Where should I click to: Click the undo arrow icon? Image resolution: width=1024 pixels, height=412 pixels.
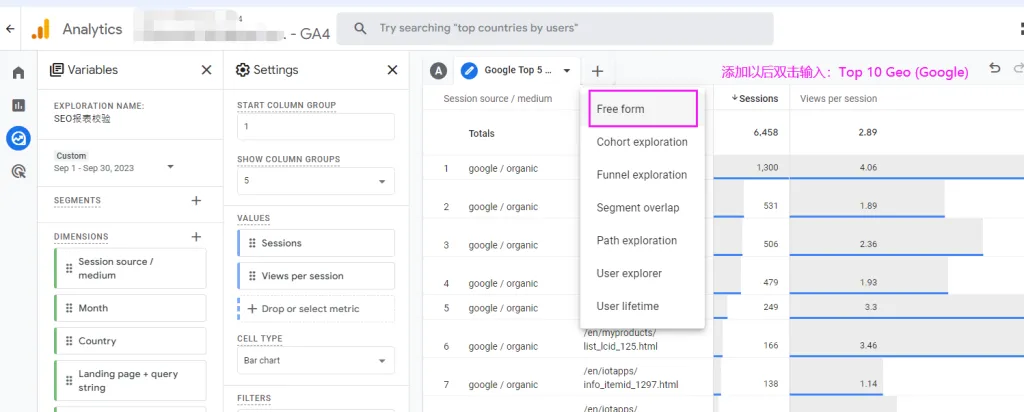coord(994,69)
